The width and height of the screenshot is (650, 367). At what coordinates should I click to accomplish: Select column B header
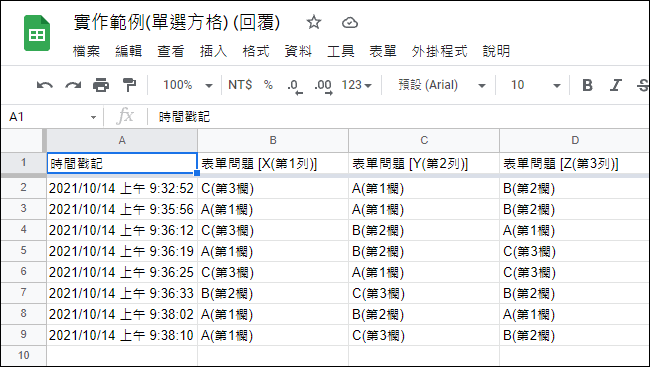[x=273, y=140]
